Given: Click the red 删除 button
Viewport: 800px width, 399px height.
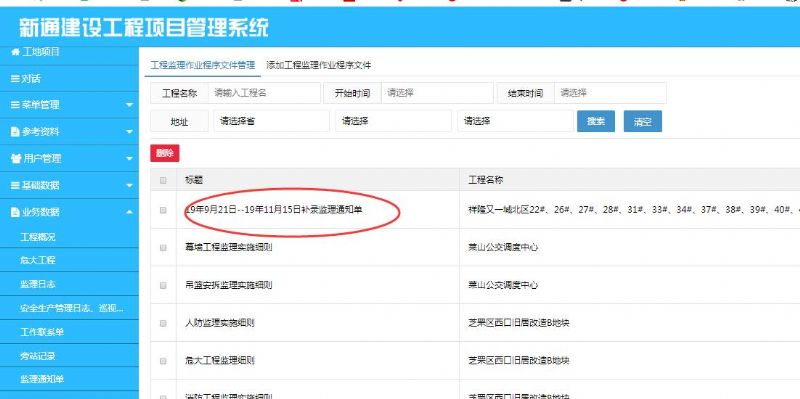Looking at the screenshot, I should [165, 153].
